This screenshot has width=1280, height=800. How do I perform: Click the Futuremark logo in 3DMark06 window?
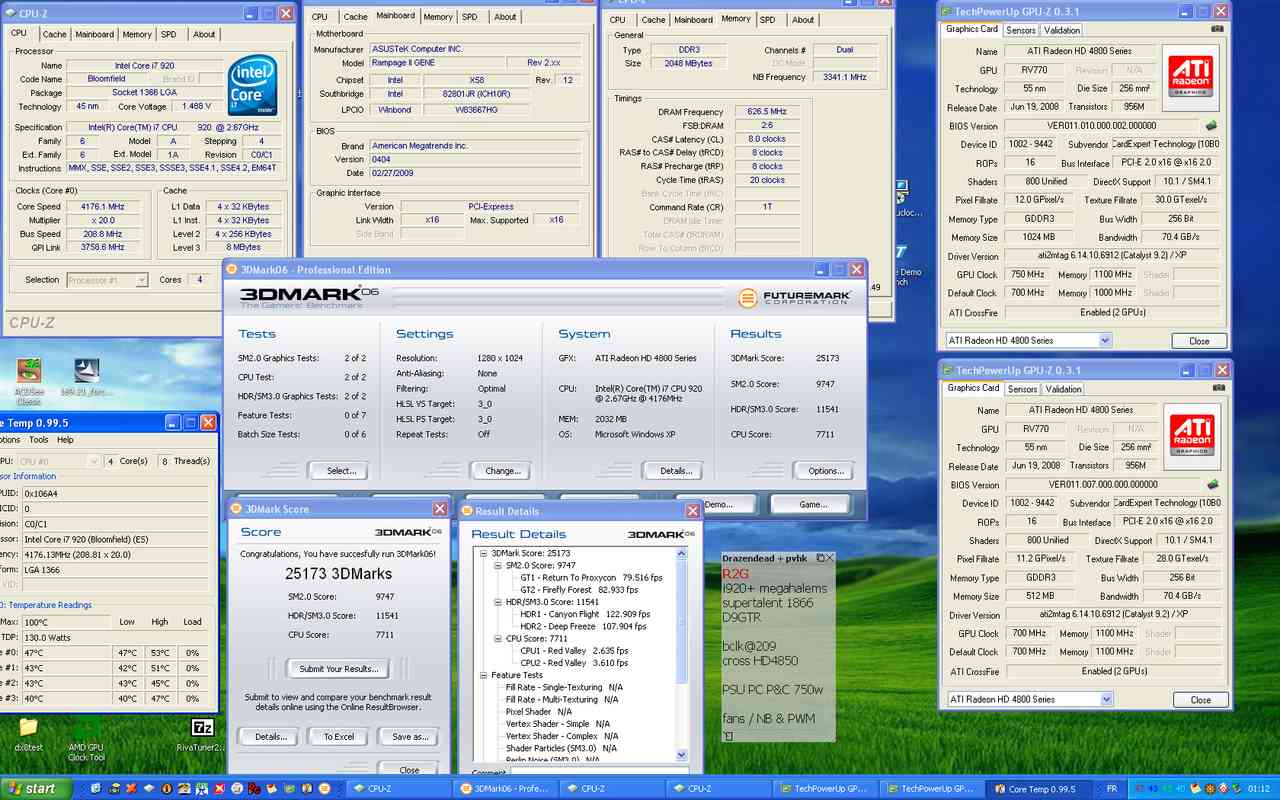(796, 297)
